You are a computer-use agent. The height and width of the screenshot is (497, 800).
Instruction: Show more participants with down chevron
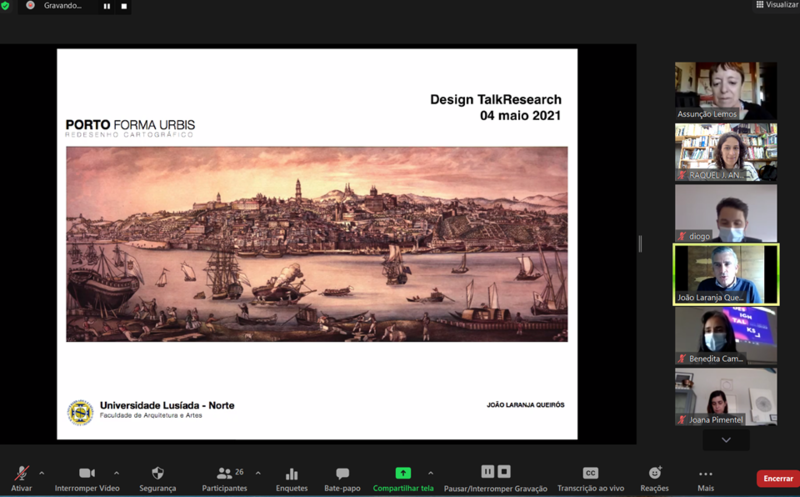point(726,440)
